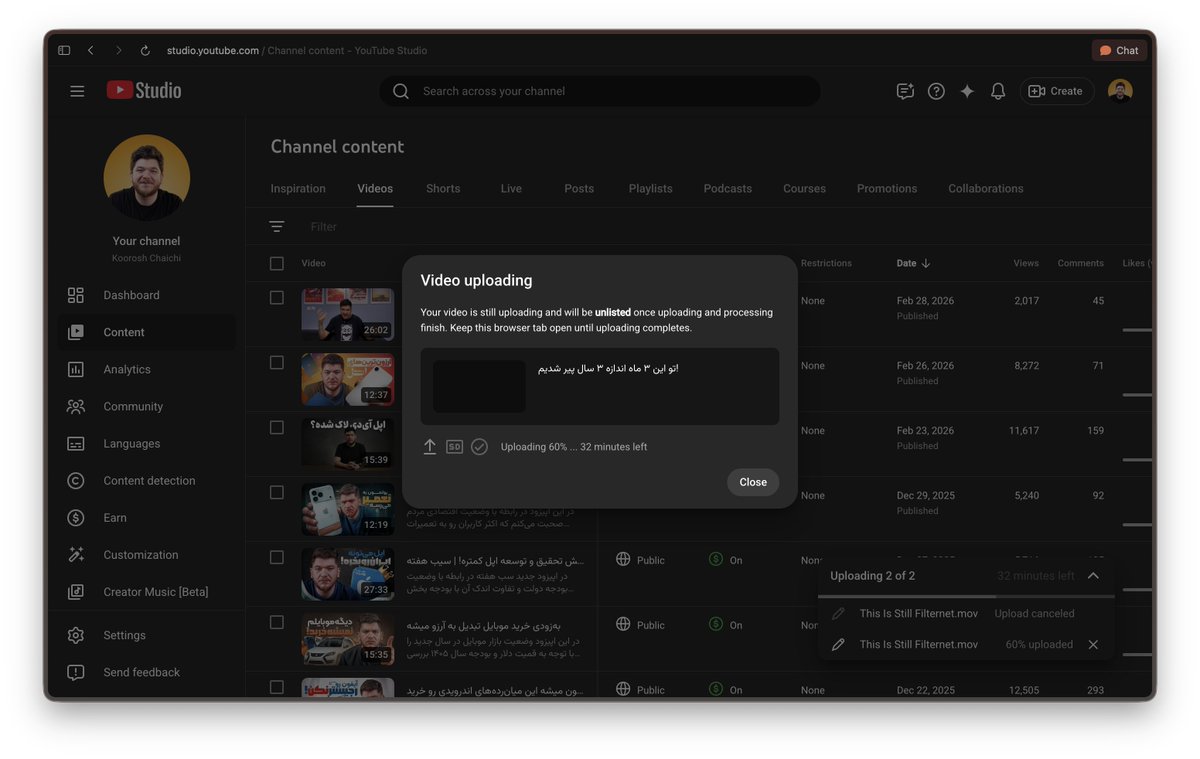This screenshot has width=1200, height=759.
Task: Click the large channel profile picture
Action: pos(146,178)
